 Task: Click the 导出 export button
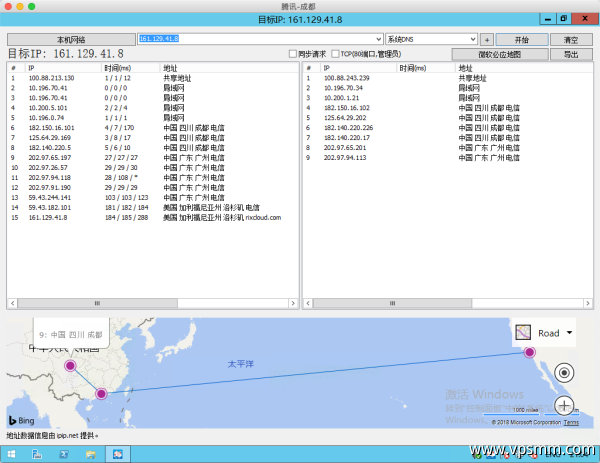coord(571,54)
